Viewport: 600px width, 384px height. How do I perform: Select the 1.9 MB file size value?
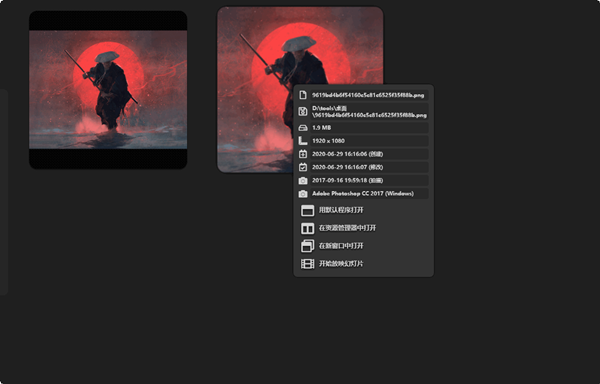(369, 128)
